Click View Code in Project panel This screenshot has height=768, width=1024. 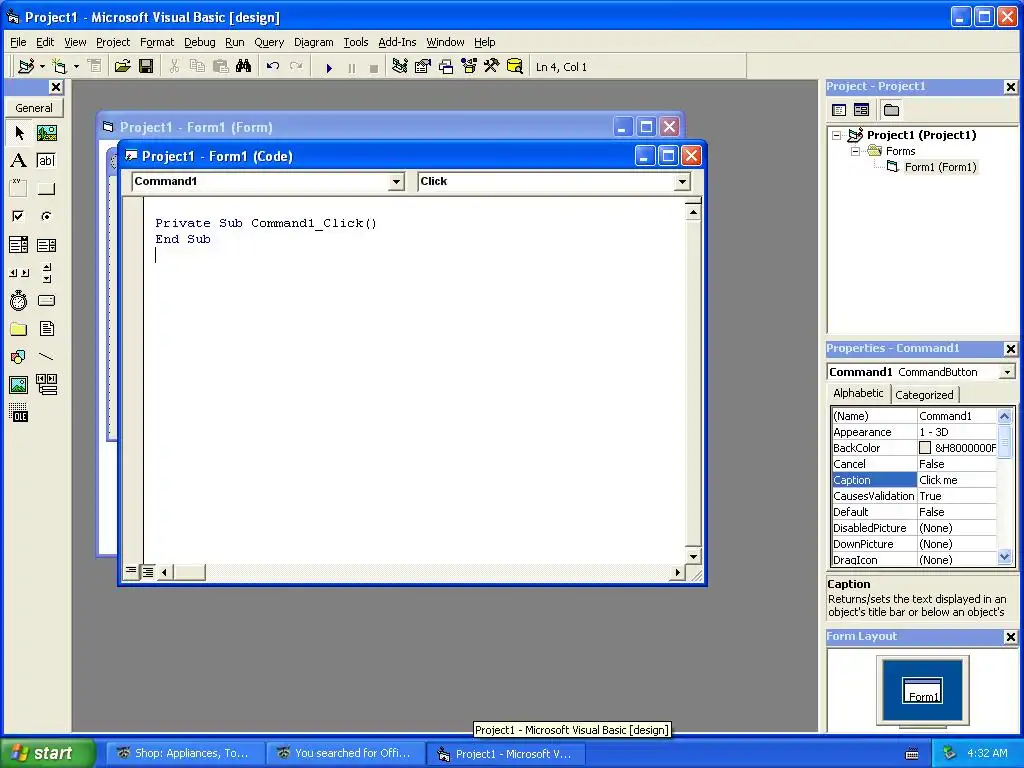(839, 110)
